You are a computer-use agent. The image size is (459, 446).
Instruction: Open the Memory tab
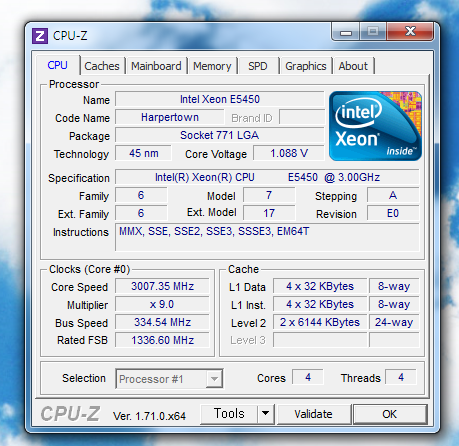pyautogui.click(x=212, y=66)
